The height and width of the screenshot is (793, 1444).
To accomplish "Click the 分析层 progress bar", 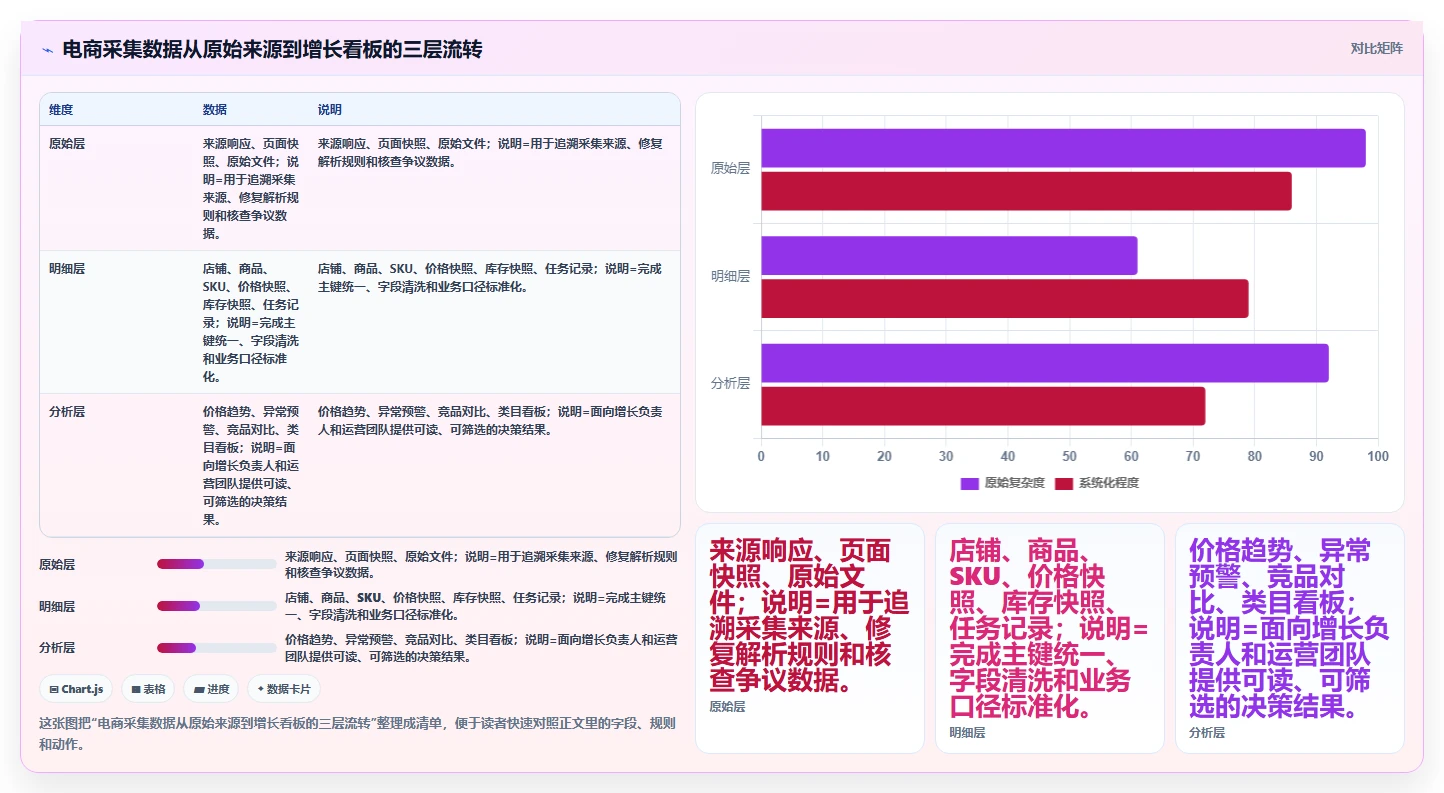I will pyautogui.click(x=216, y=648).
